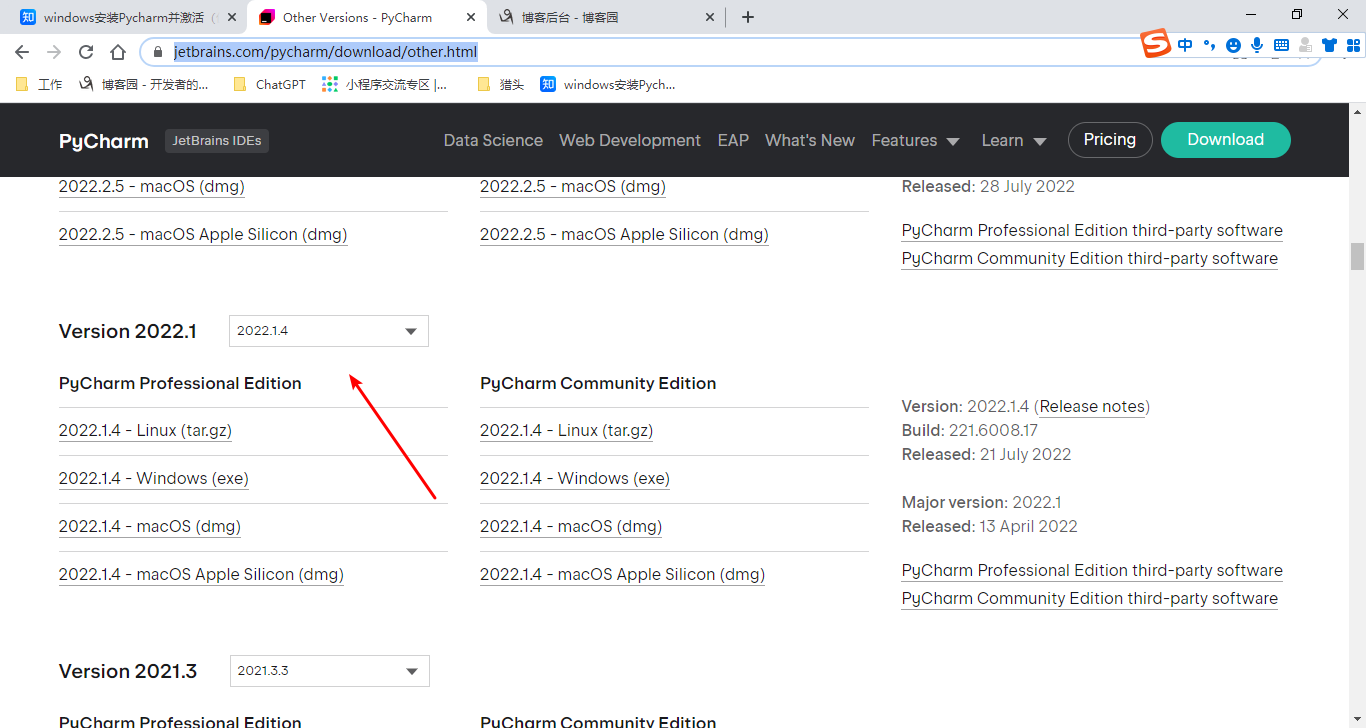Screen dimensions: 1366x728
Task: Click the Pricing button
Action: [1110, 140]
